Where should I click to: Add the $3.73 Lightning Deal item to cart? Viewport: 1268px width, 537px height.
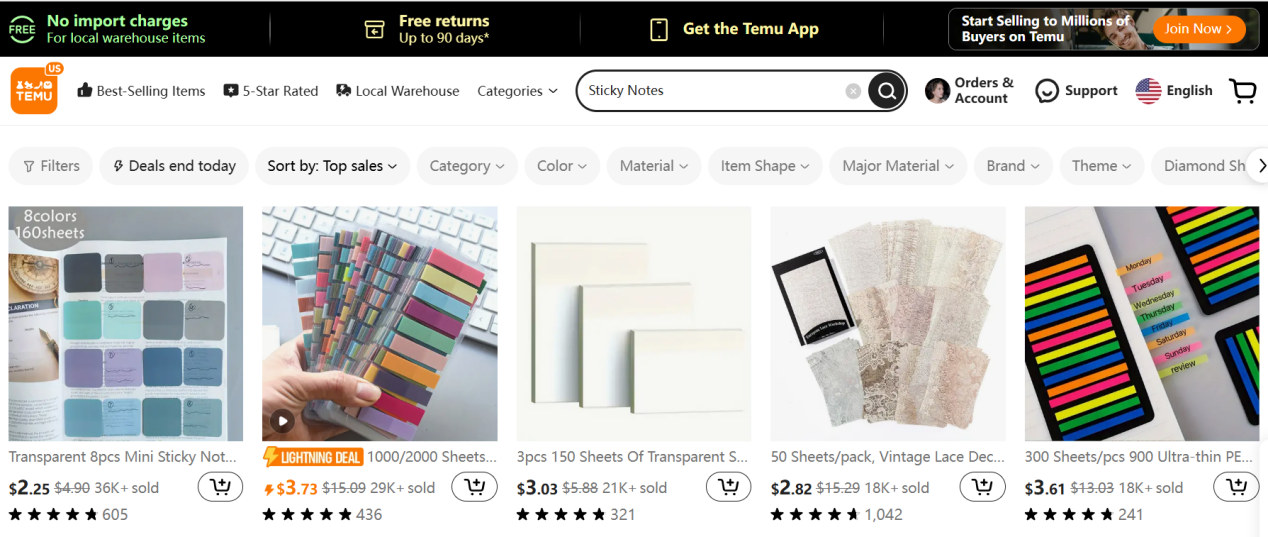[474, 488]
